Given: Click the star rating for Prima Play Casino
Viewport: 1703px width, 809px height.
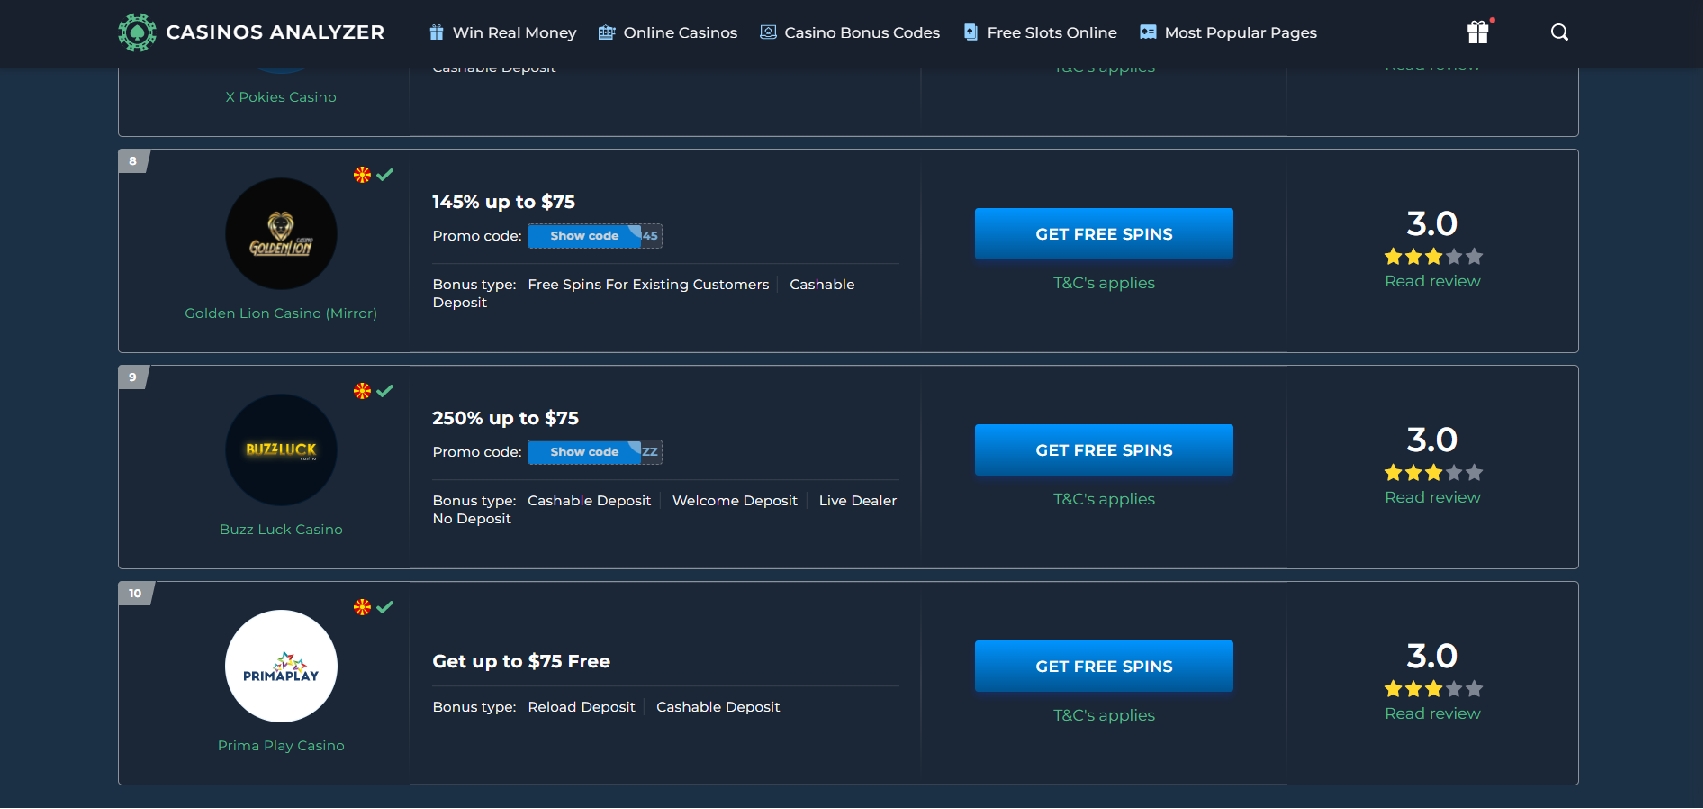Looking at the screenshot, I should tap(1432, 689).
